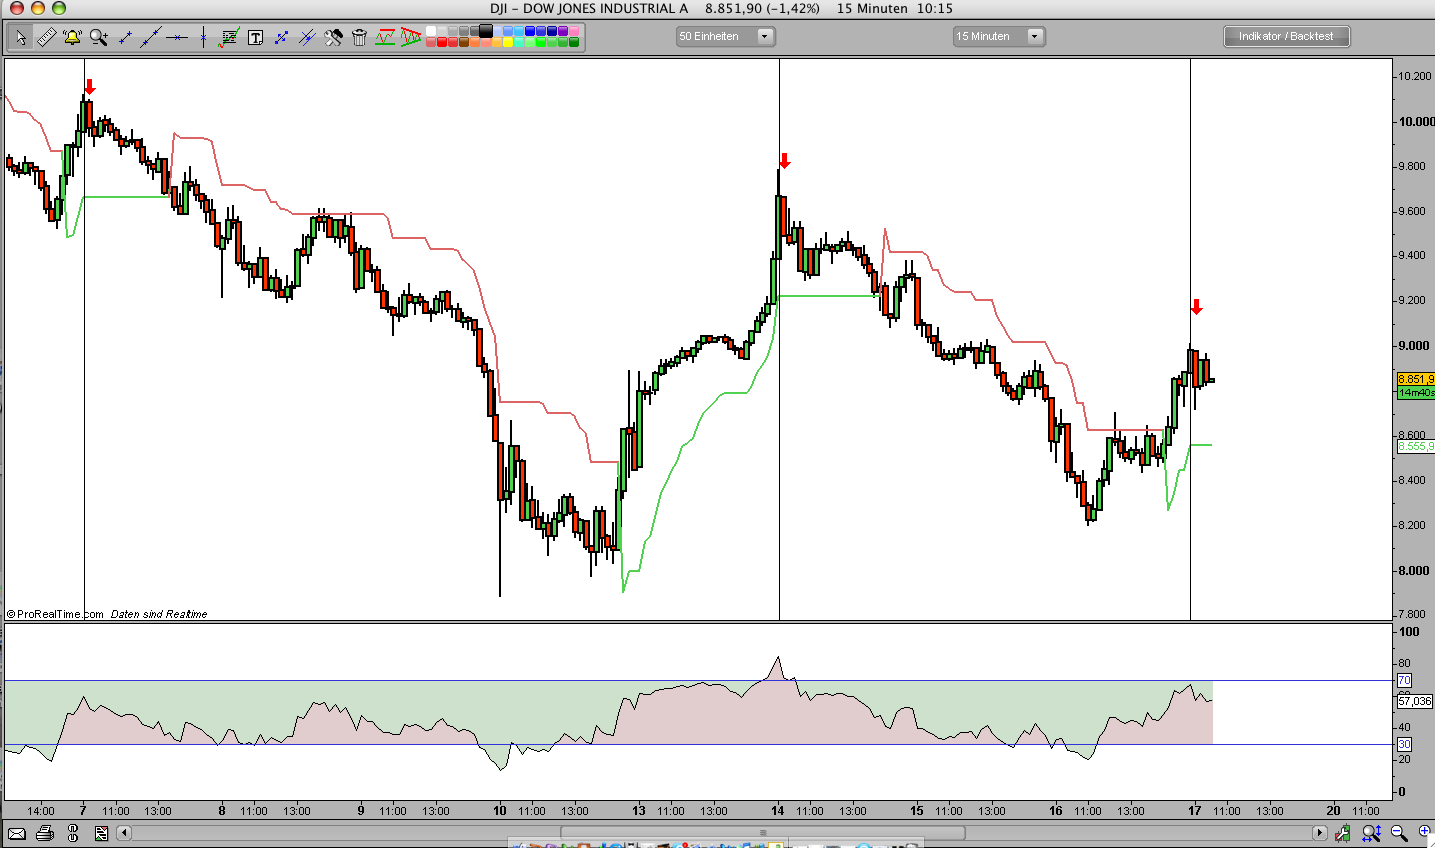Image resolution: width=1435 pixels, height=848 pixels.
Task: Pick the bright red color swatch
Action: tap(442, 42)
